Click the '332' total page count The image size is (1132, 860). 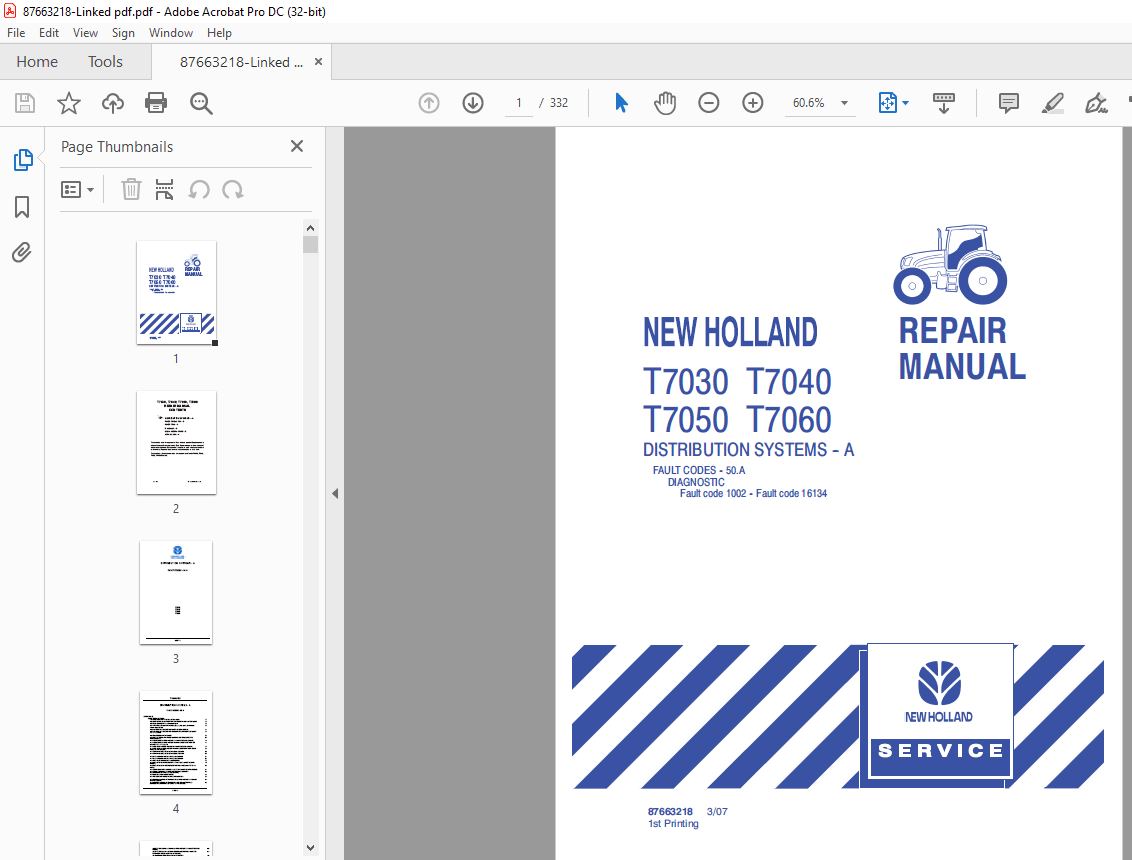point(559,103)
